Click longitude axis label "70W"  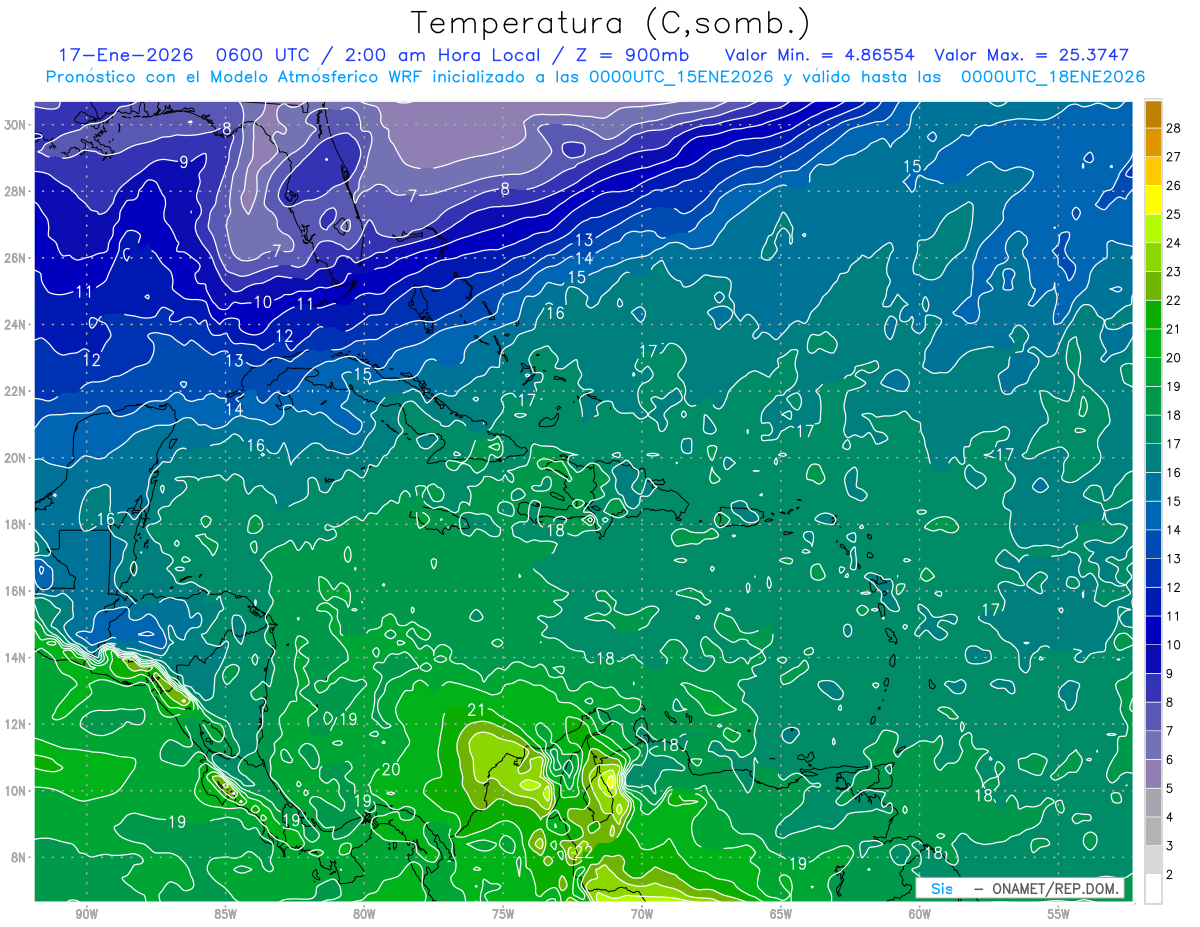[642, 914]
